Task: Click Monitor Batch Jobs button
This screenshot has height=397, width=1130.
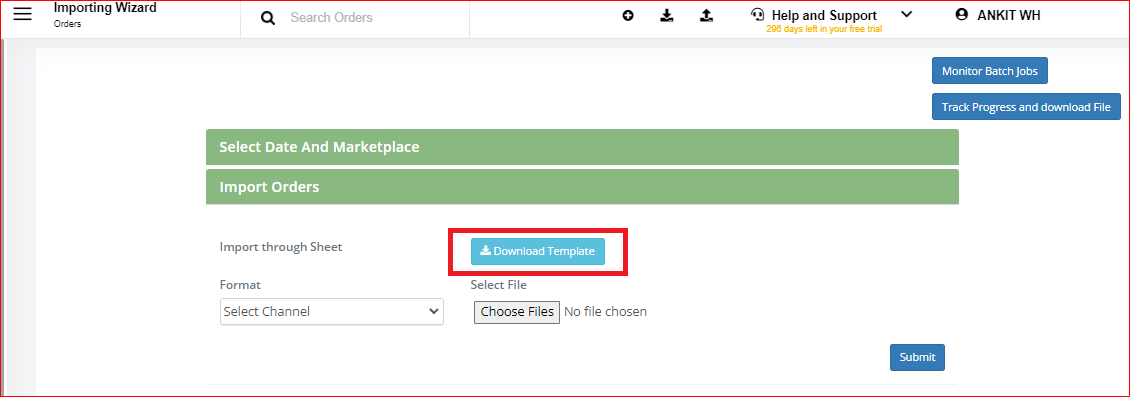Action: (989, 71)
